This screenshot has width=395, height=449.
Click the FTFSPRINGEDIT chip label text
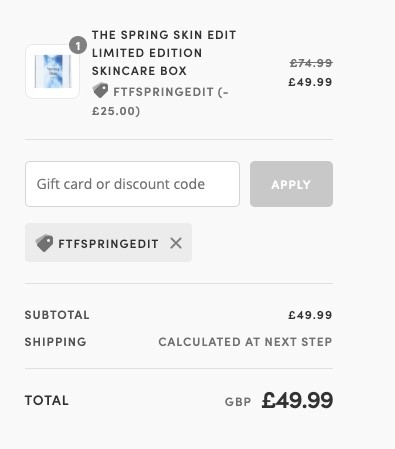[108, 244]
